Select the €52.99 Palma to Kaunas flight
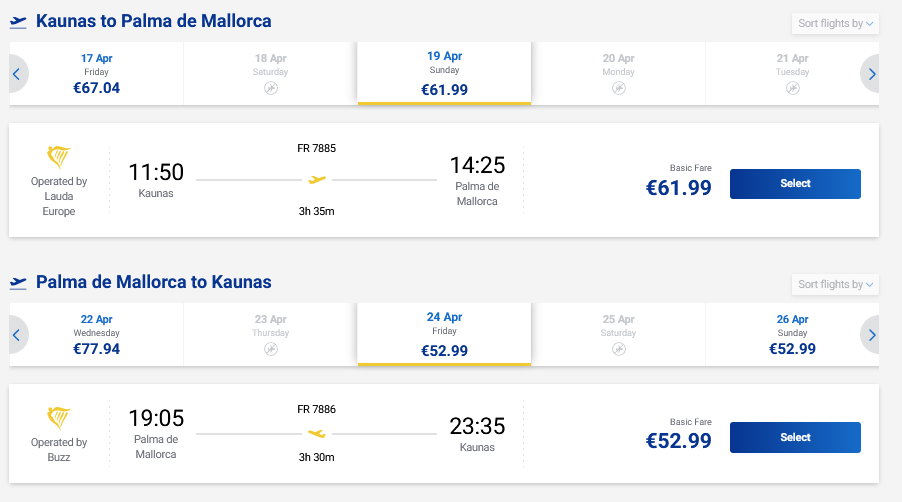Viewport: 902px width, 502px height. pos(795,437)
